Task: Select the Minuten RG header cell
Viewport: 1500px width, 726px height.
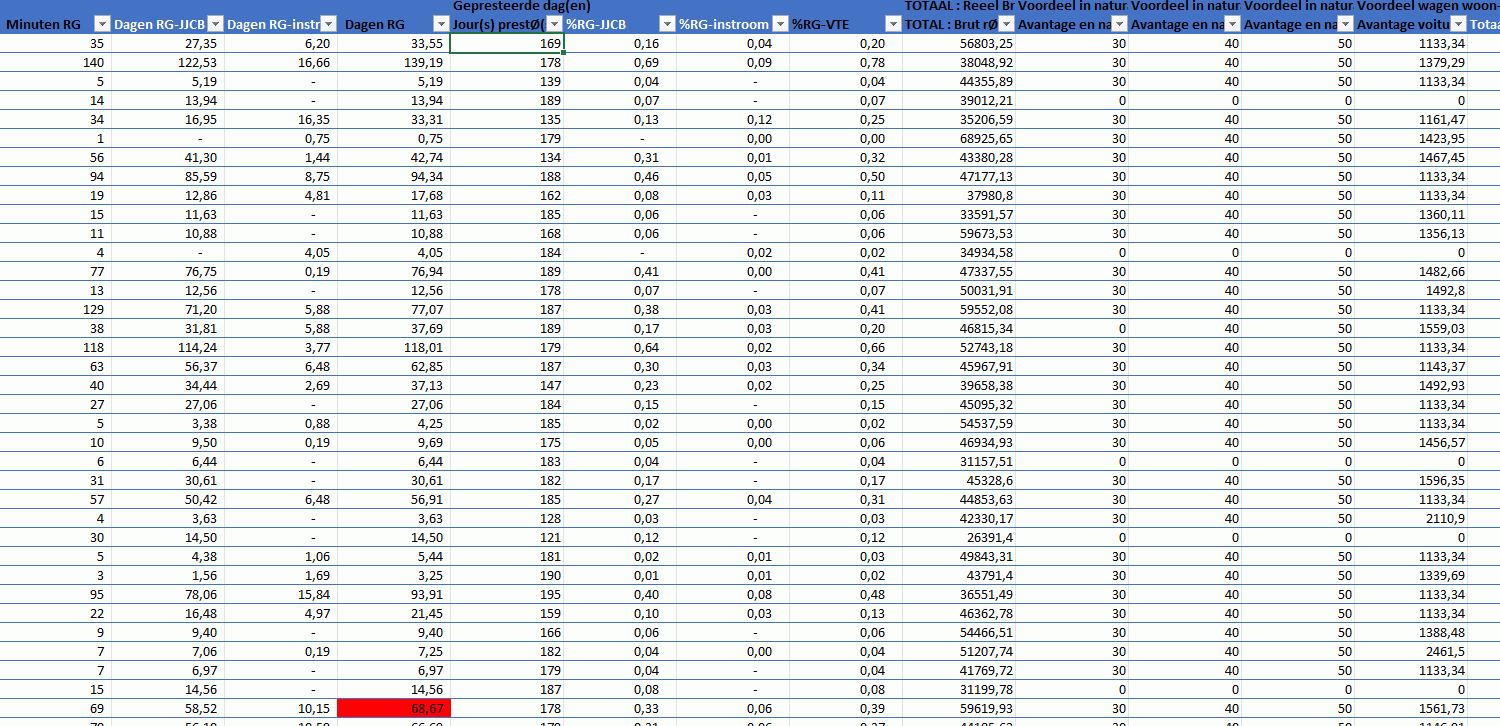Action: [55, 24]
